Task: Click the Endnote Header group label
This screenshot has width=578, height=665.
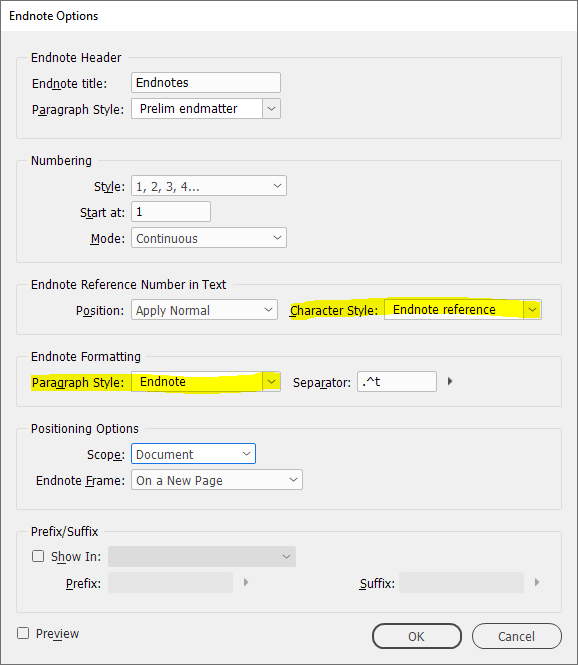Action: pyautogui.click(x=76, y=58)
